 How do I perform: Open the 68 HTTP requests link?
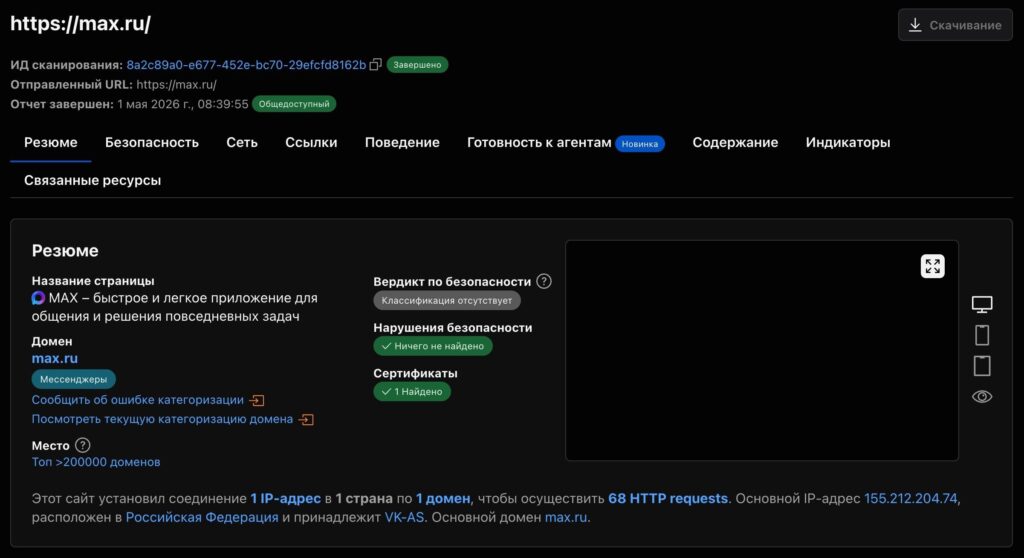[667, 499]
